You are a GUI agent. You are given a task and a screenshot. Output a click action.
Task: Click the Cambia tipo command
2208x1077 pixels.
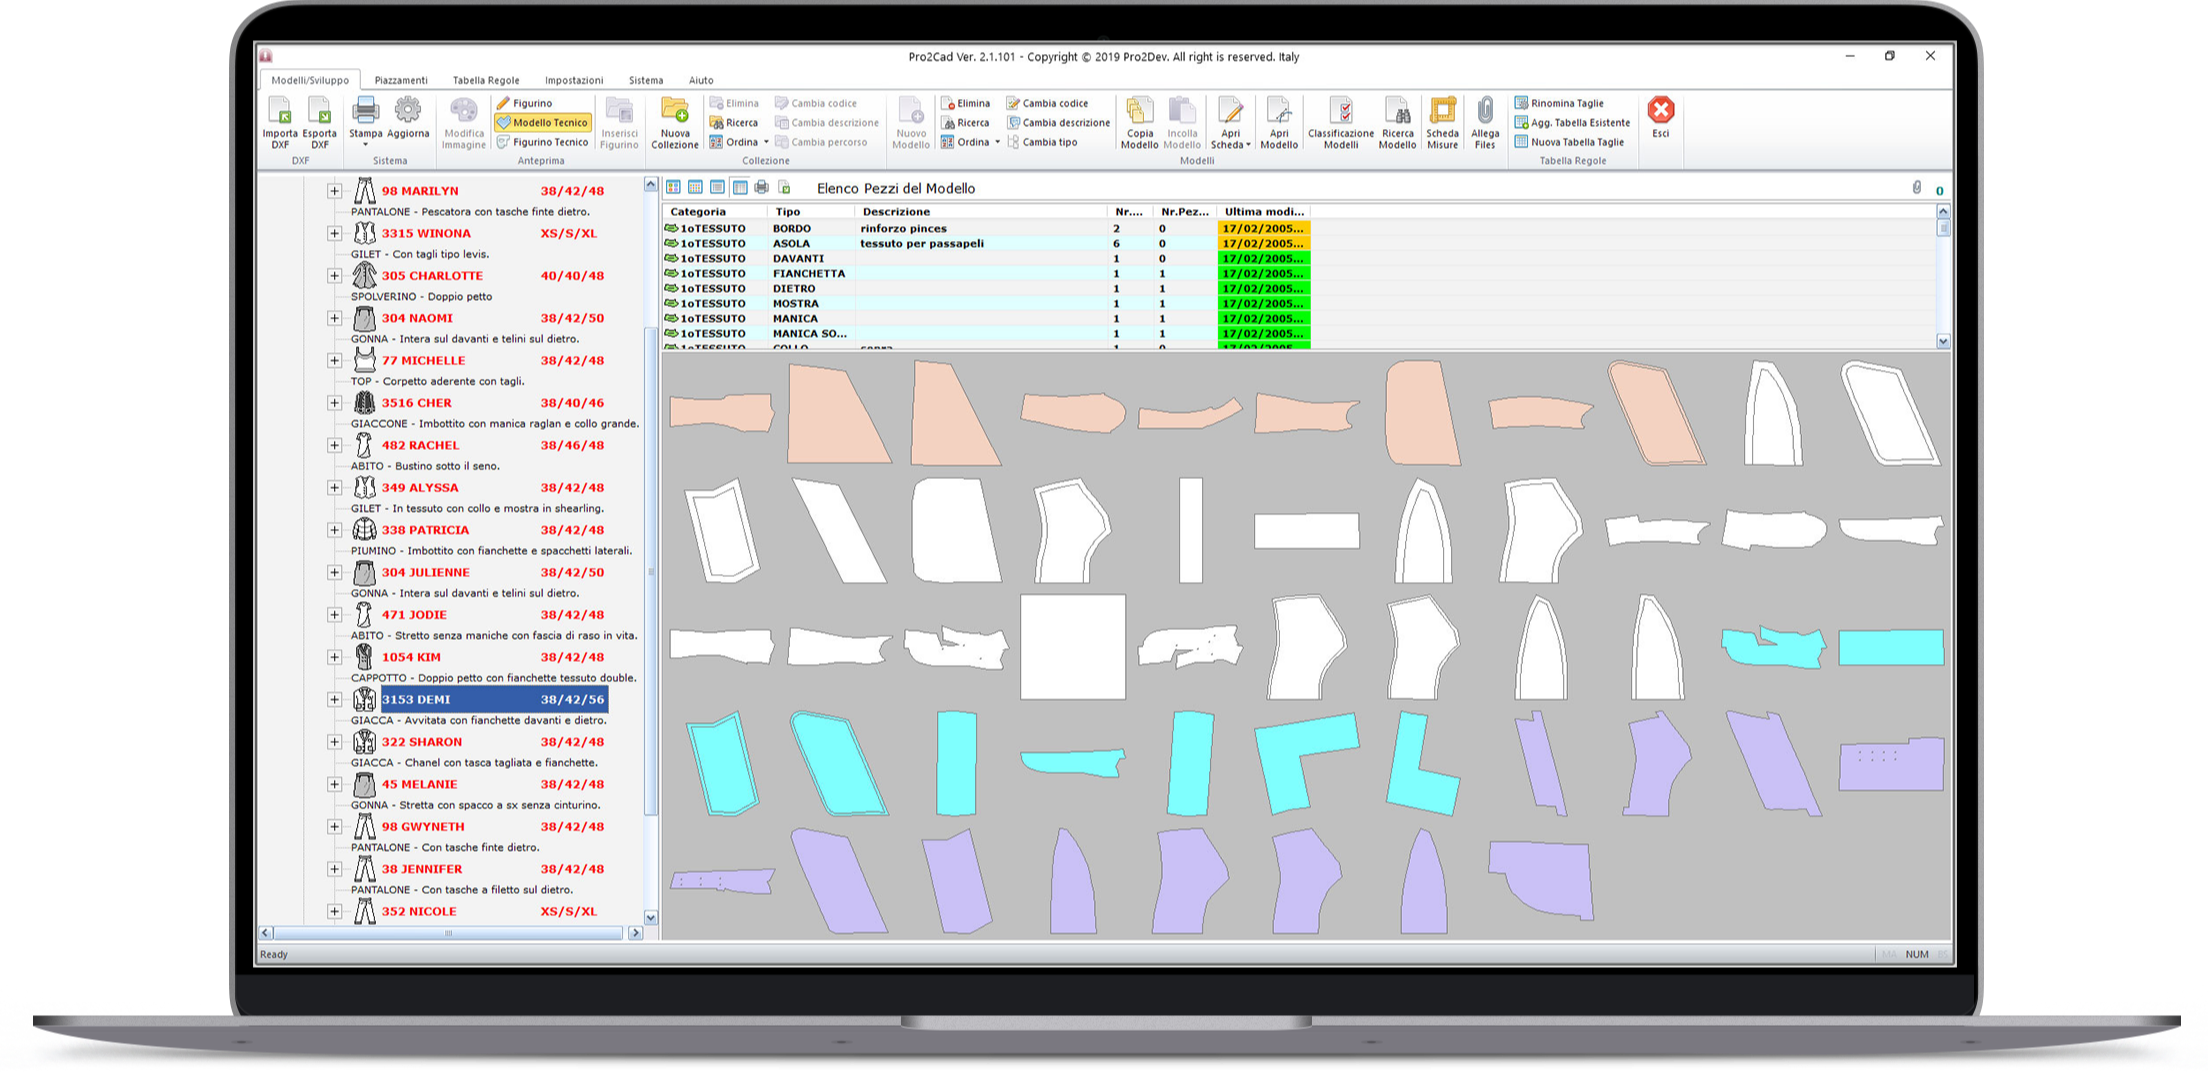(x=1042, y=142)
